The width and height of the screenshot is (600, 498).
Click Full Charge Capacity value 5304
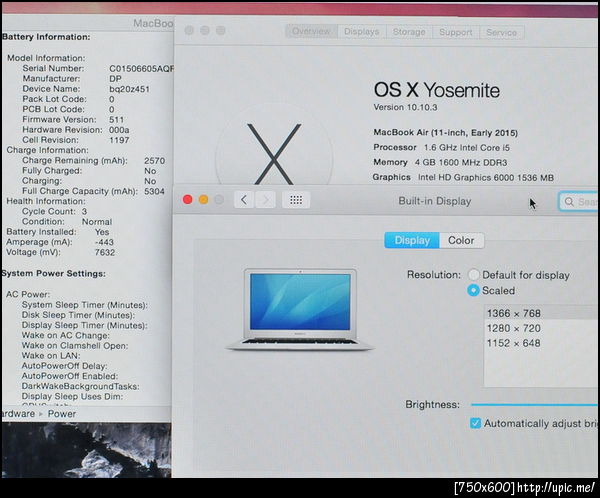pyautogui.click(x=154, y=191)
